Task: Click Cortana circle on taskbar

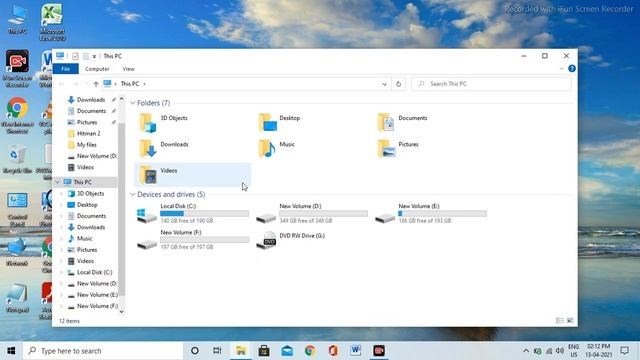Action: [x=195, y=351]
